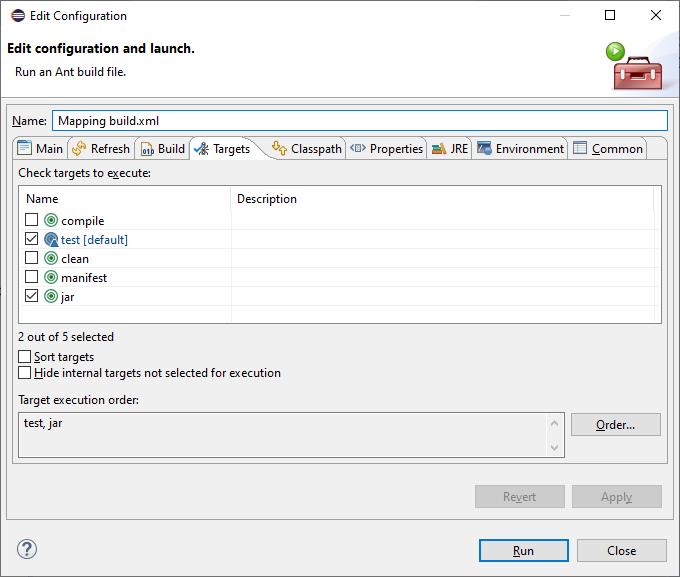Image resolution: width=680 pixels, height=577 pixels.
Task: Select the 'jar' target row text
Action: pyautogui.click(x=68, y=297)
